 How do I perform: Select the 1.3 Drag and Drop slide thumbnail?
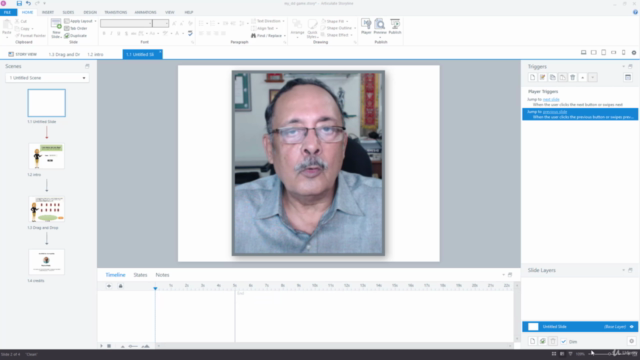coord(47,209)
